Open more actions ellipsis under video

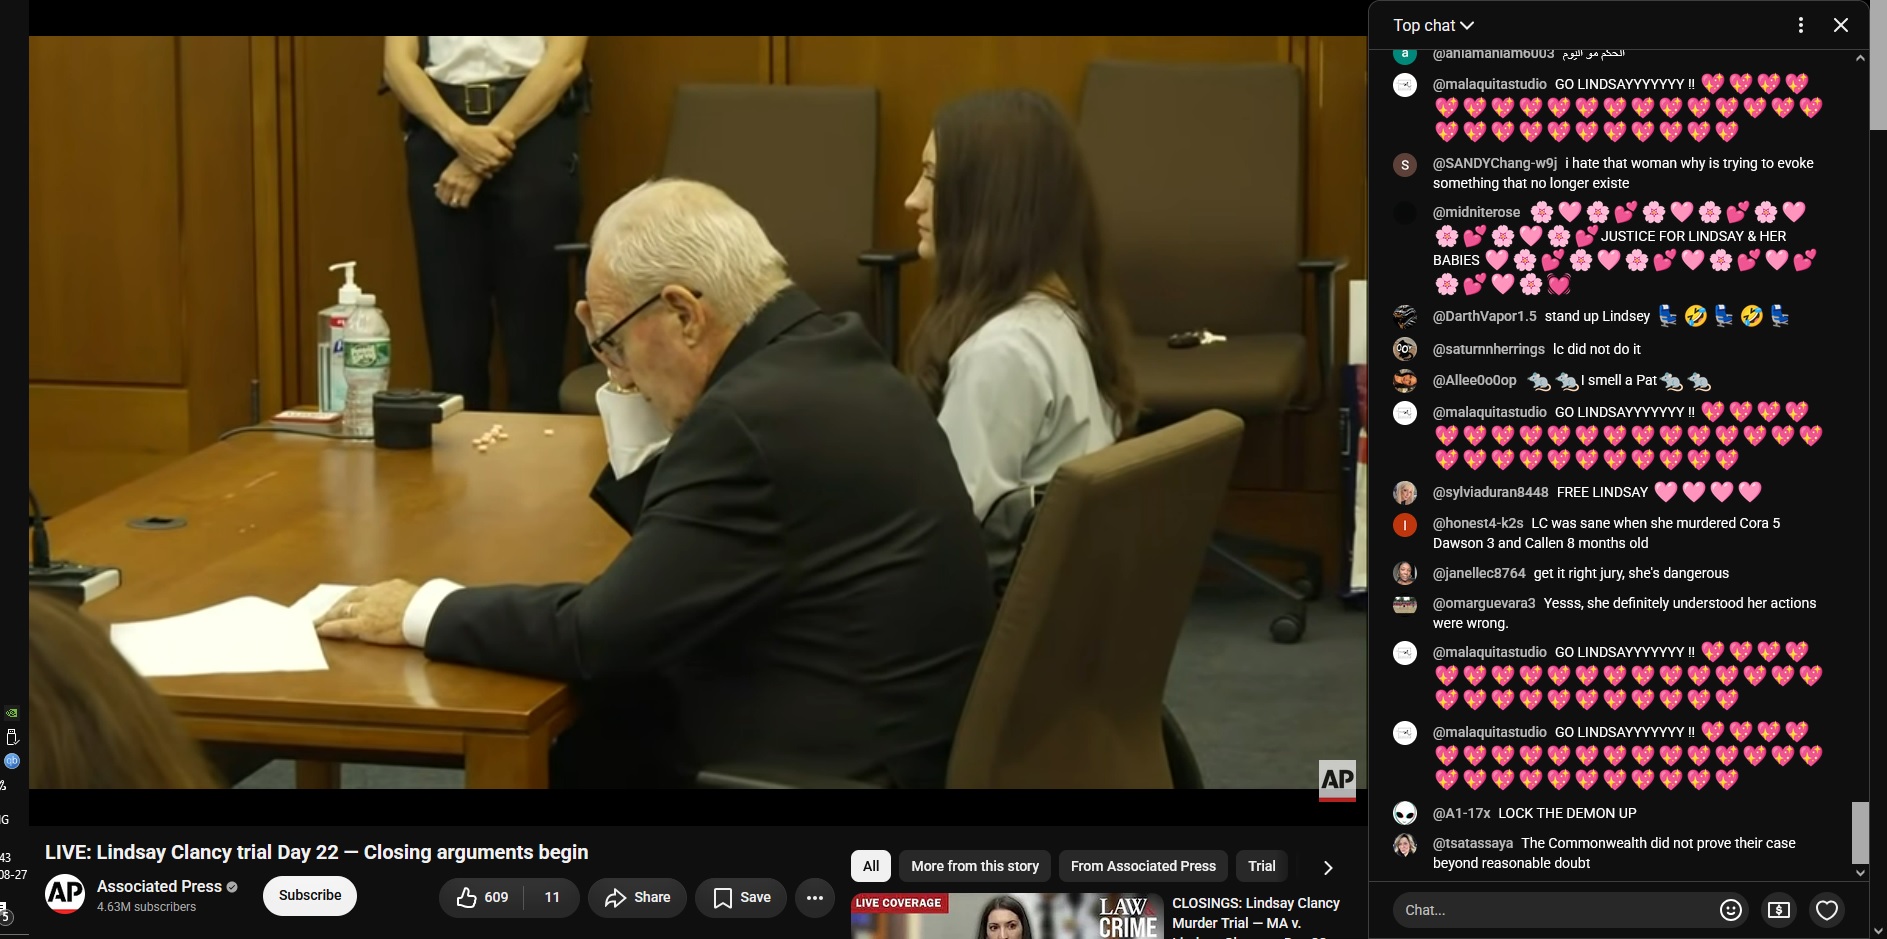point(815,897)
